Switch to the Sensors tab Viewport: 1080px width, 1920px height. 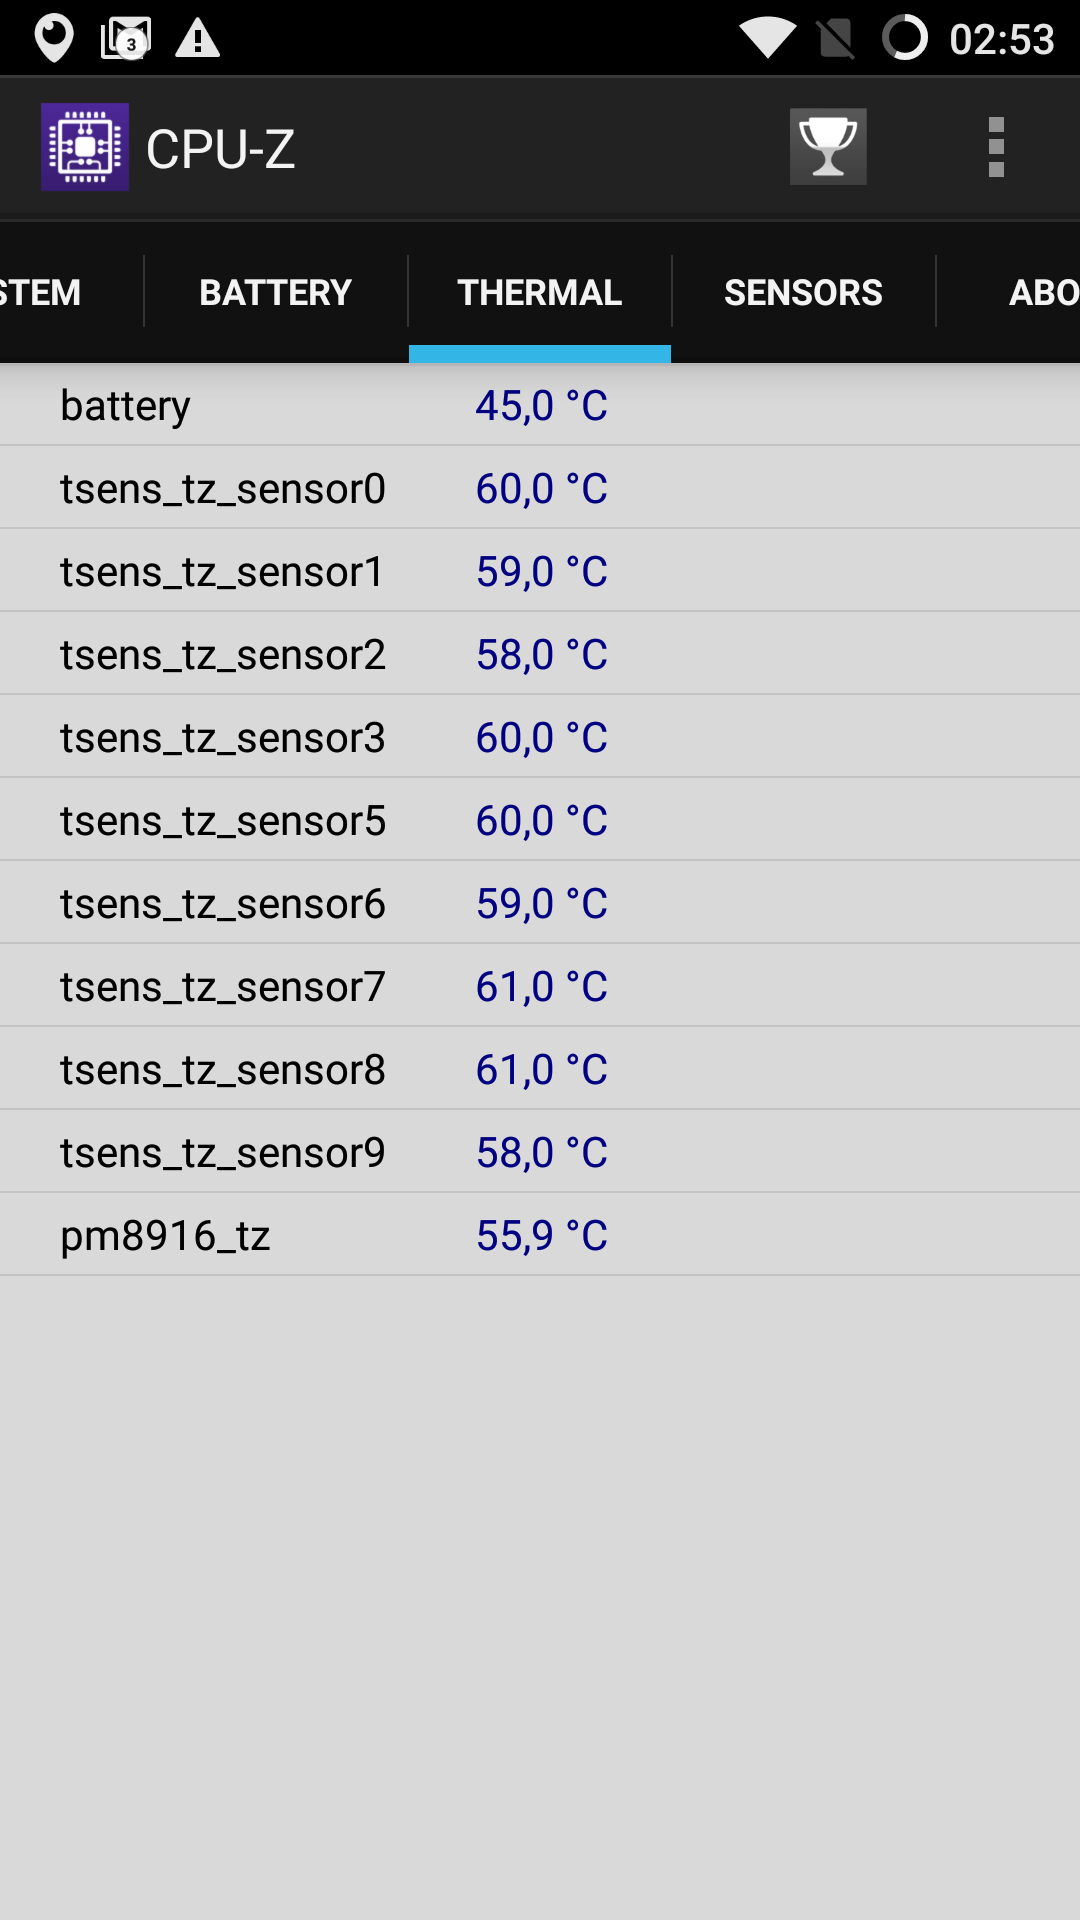[x=803, y=292]
